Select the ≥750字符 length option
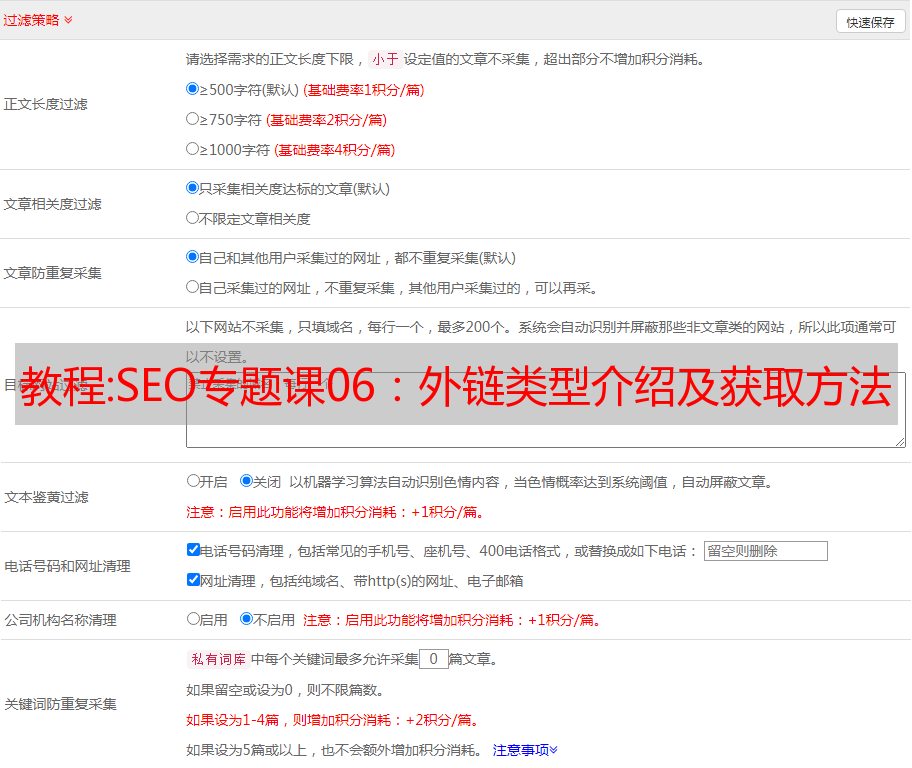This screenshot has height=768, width=912. 193,119
